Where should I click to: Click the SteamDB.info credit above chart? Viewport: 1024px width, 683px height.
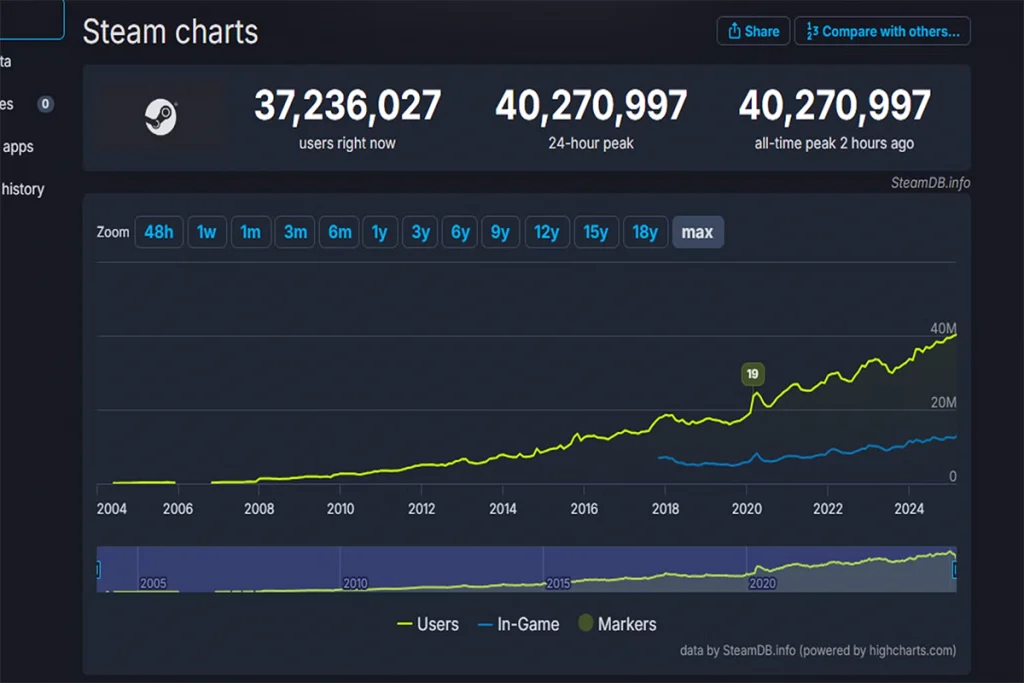pyautogui.click(x=930, y=183)
